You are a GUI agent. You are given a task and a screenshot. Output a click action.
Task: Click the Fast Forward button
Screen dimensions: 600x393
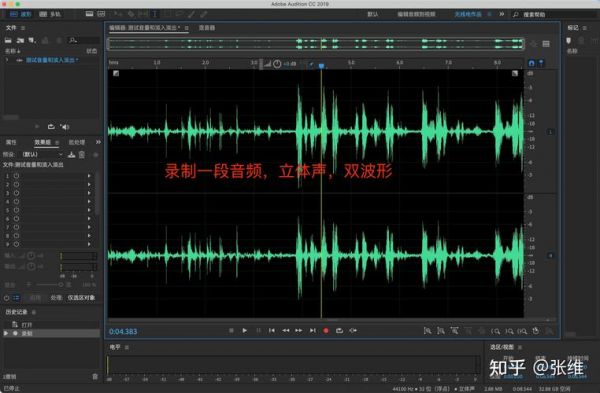click(x=299, y=330)
